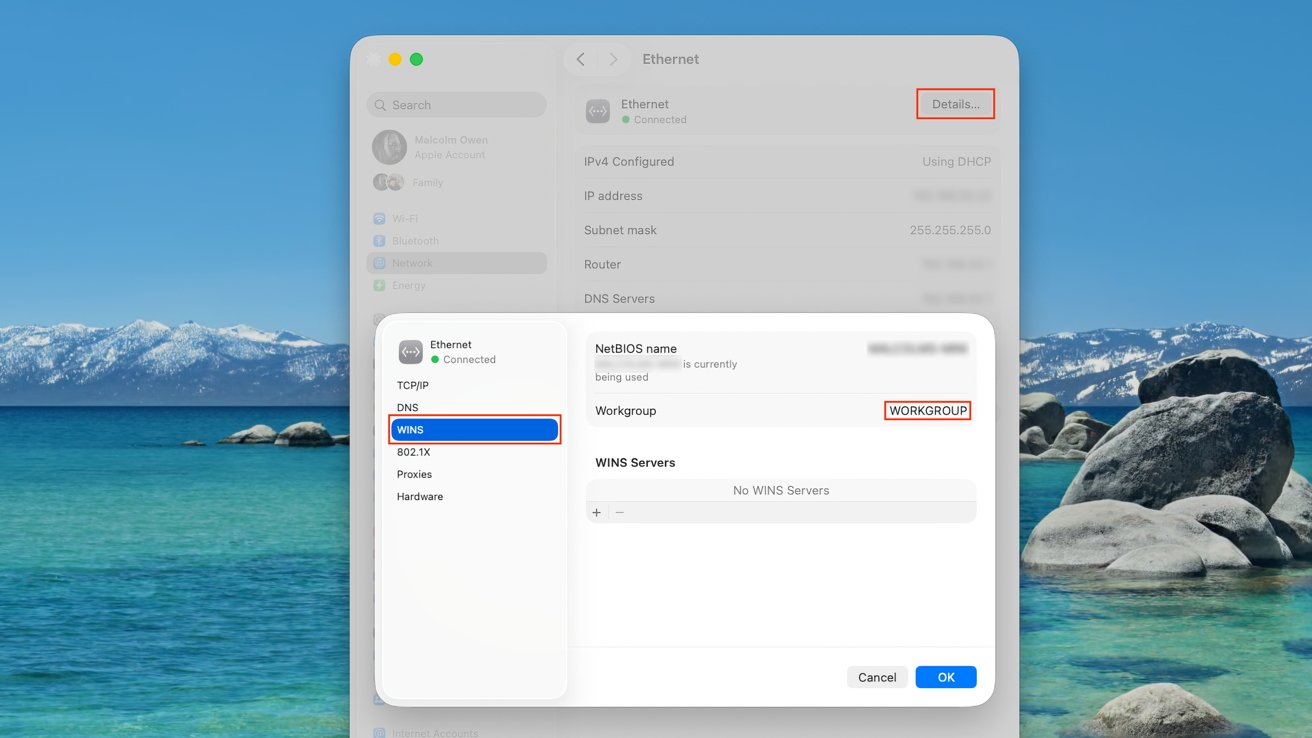
Task: Click the Malcolm Owen account avatar
Action: tap(389, 147)
